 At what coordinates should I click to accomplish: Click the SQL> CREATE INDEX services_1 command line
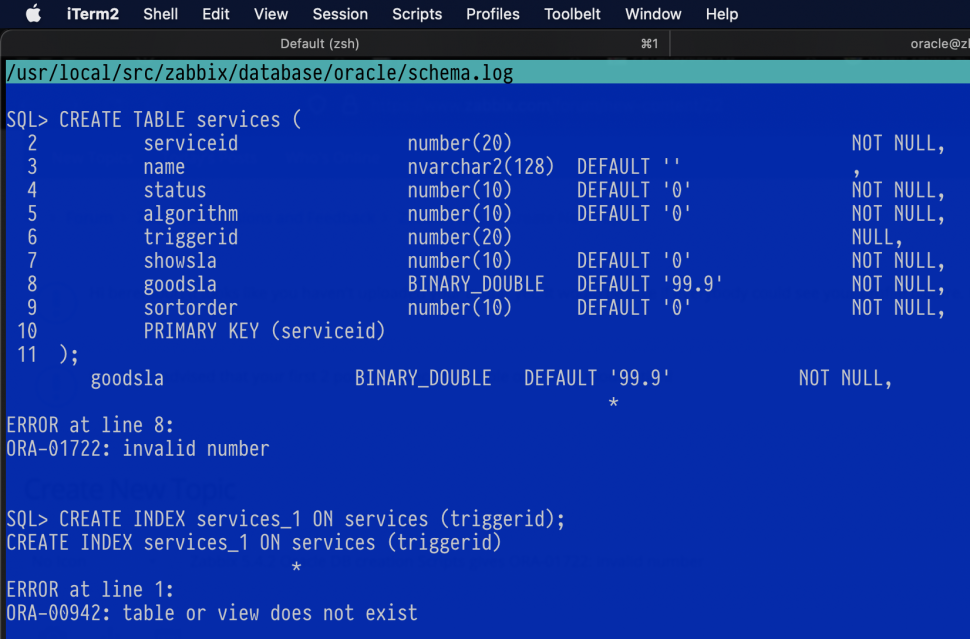coord(286,519)
